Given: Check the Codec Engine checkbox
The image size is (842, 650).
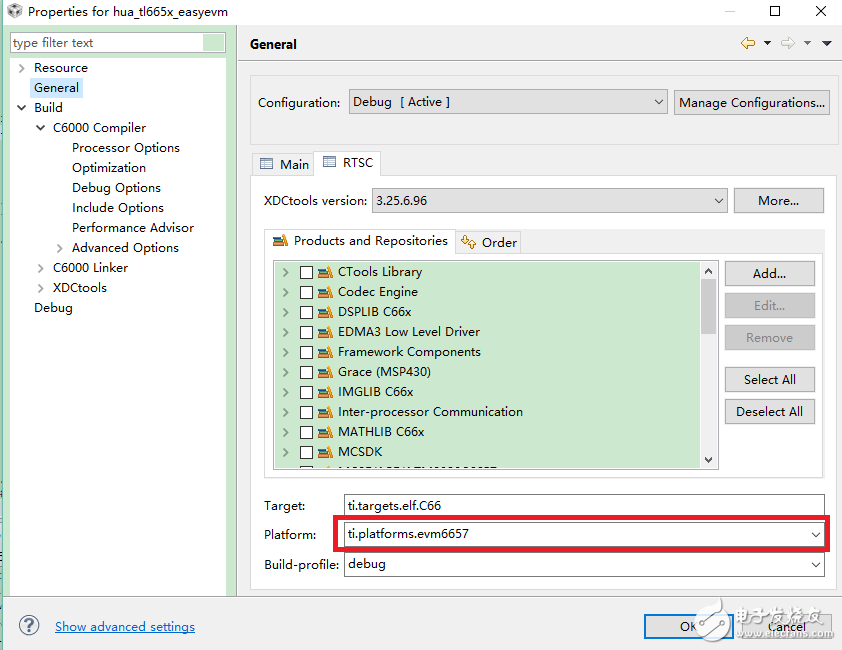Looking at the screenshot, I should [306, 292].
